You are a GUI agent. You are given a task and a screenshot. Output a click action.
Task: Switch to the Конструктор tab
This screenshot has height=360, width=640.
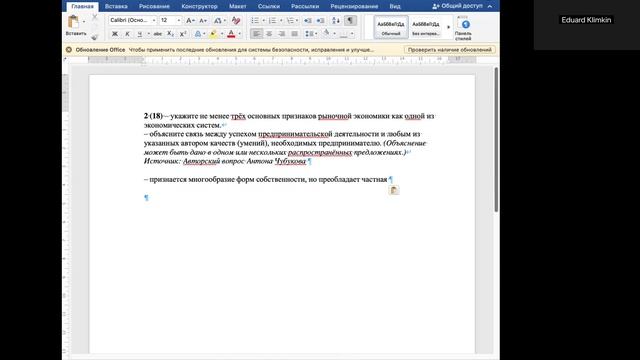point(200,7)
